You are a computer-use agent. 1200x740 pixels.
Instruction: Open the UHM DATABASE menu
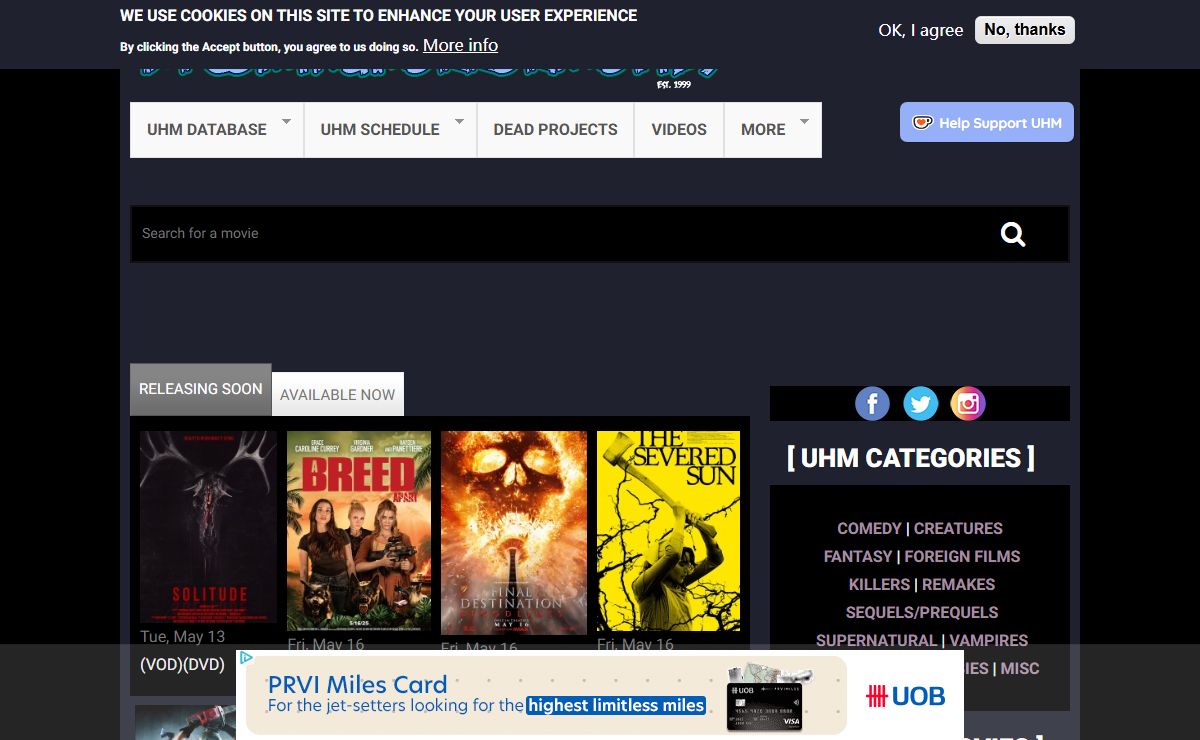tap(207, 130)
